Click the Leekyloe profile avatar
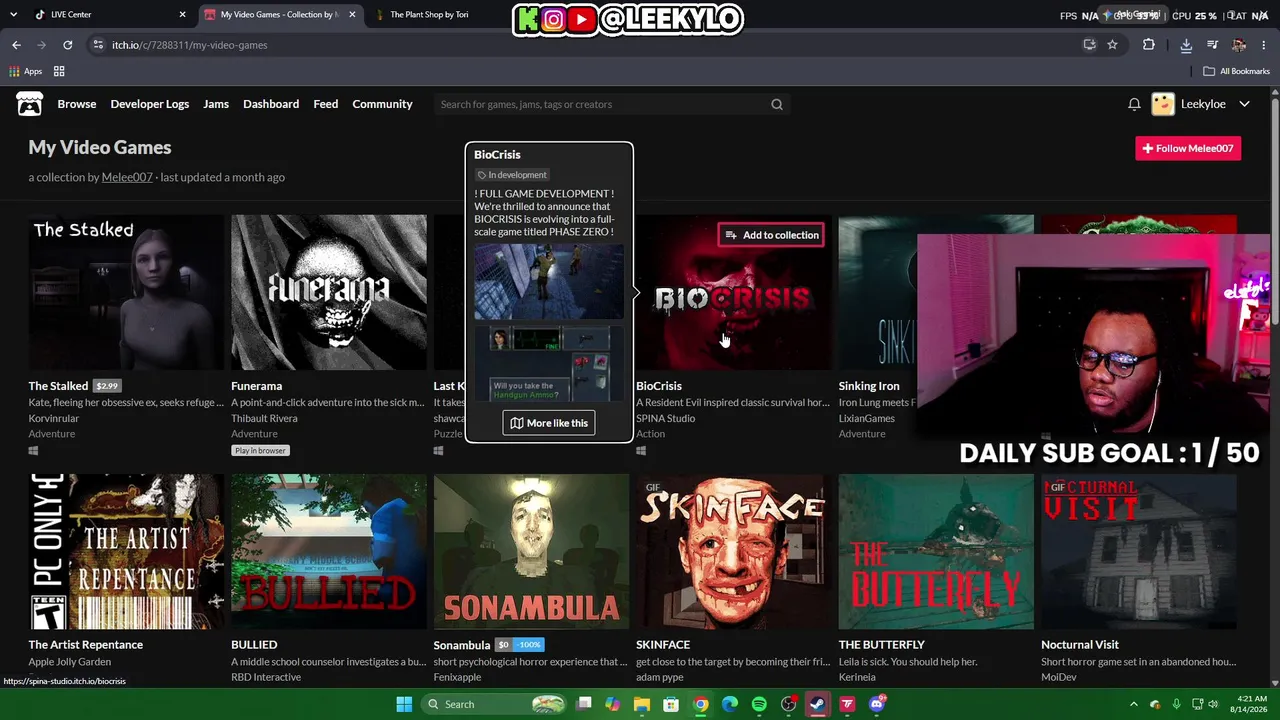Viewport: 1280px width, 720px height. (x=1163, y=104)
